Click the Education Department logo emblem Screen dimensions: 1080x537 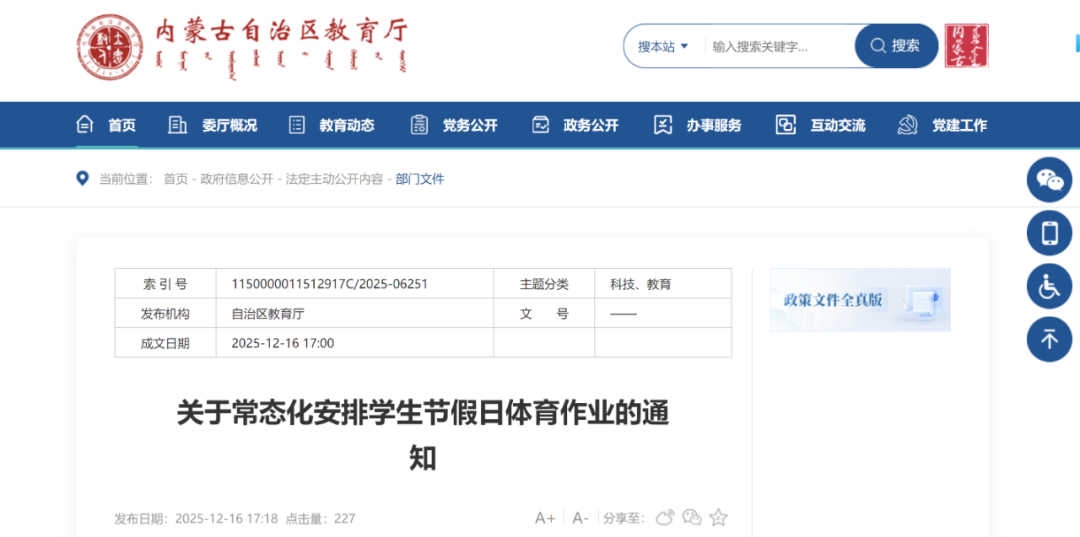point(110,47)
